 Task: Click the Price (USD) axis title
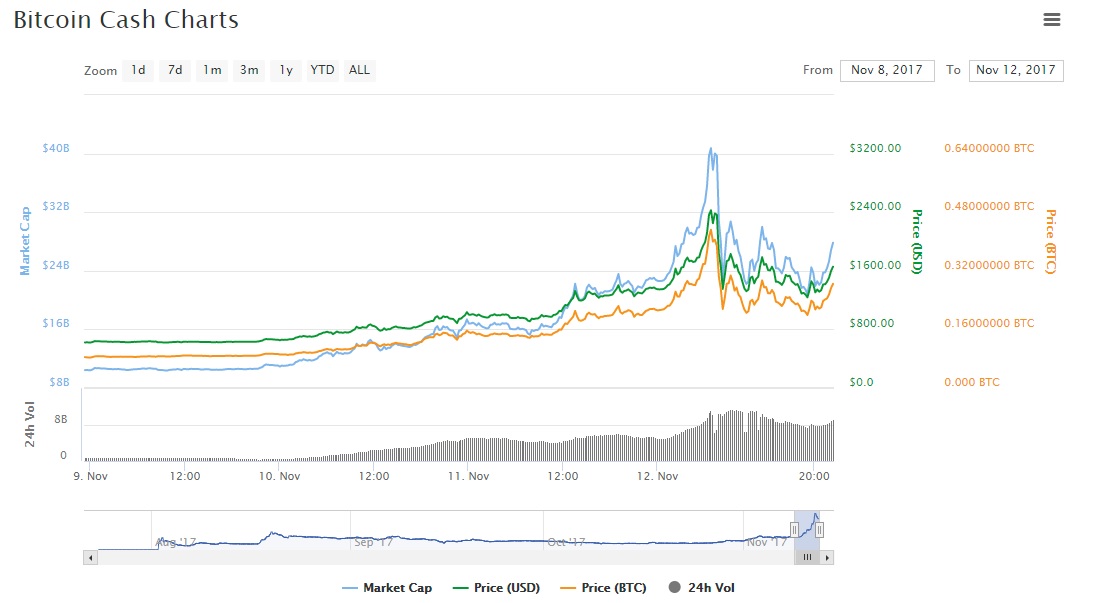(x=917, y=242)
